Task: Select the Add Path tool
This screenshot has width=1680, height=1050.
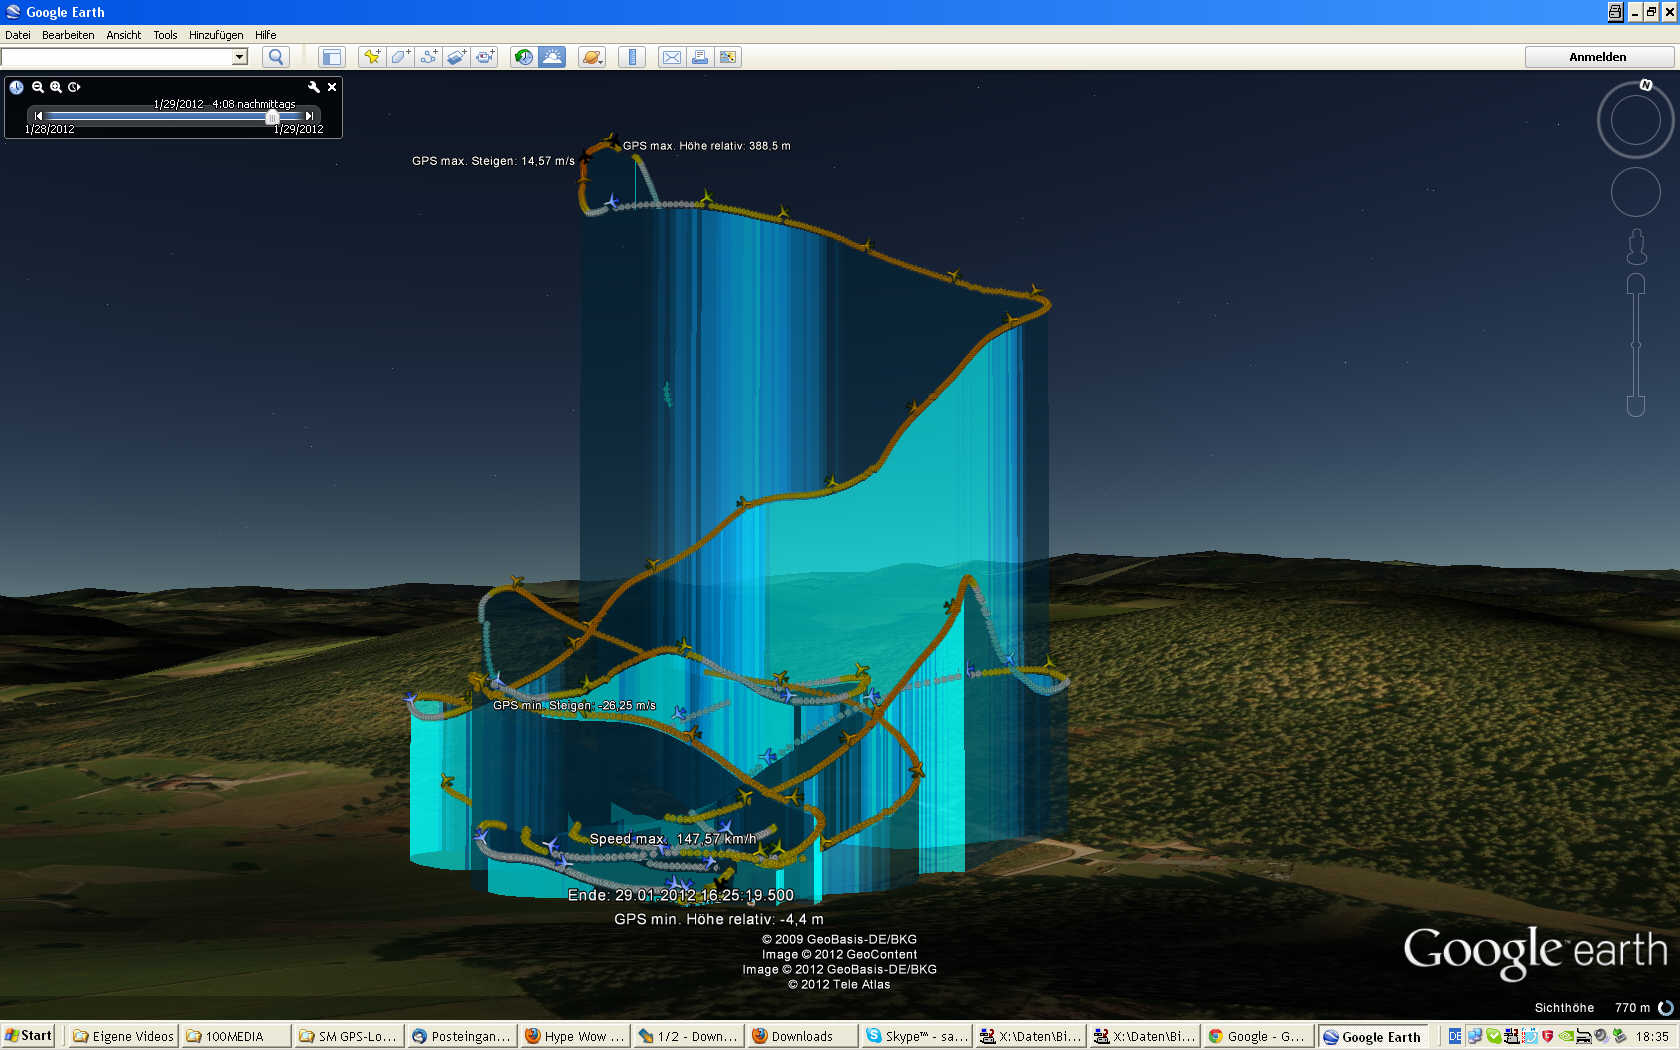Action: [428, 57]
